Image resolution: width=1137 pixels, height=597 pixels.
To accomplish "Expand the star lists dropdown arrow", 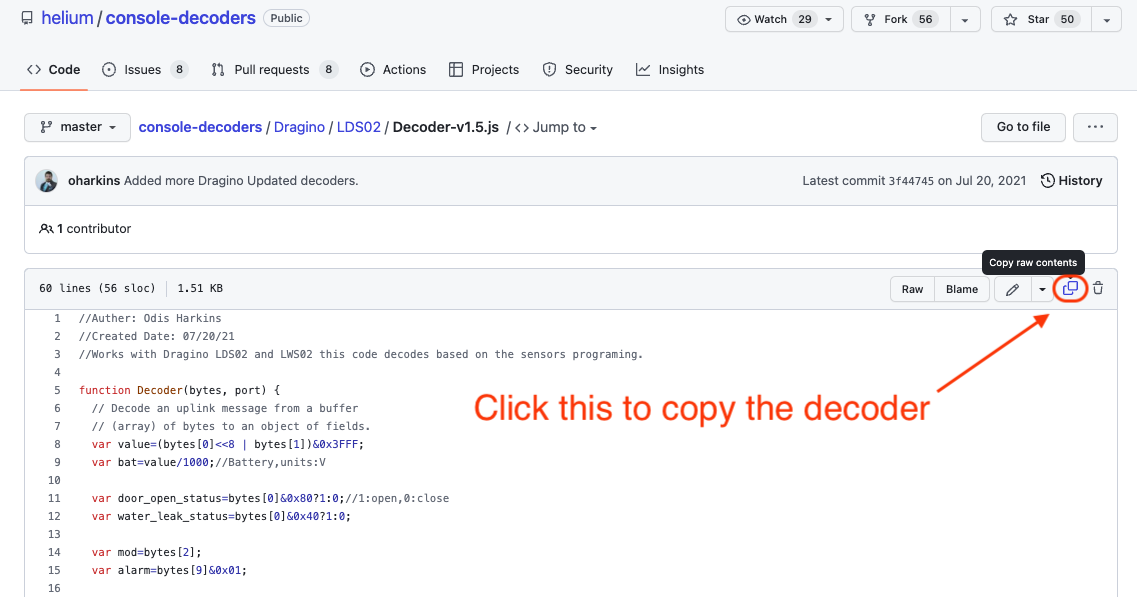I will pyautogui.click(x=1105, y=19).
